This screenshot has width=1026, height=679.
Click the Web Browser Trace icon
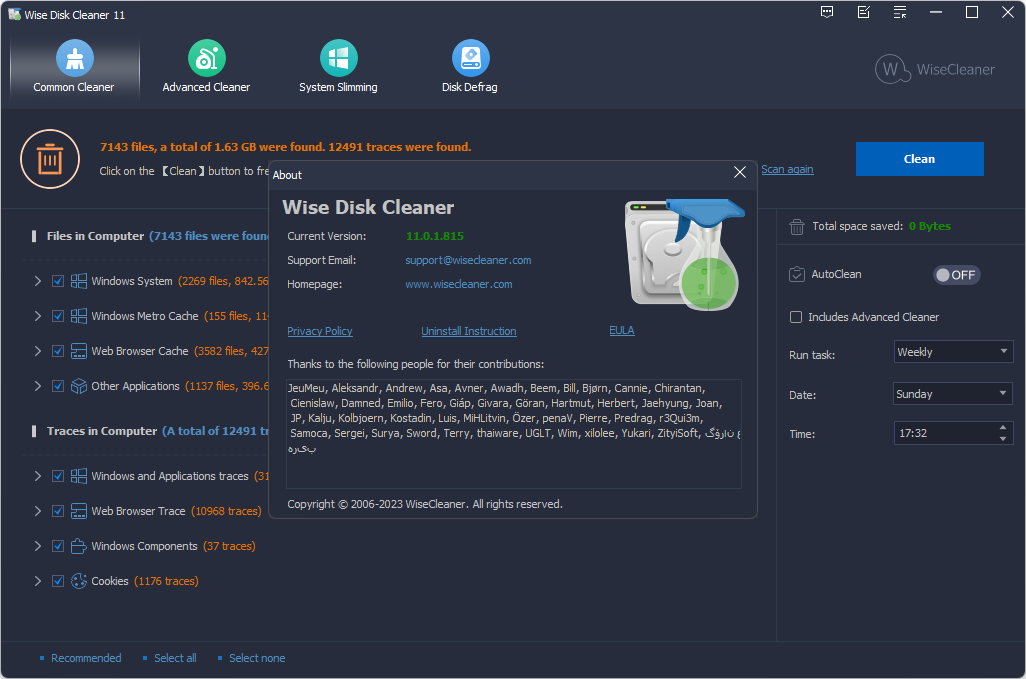(x=79, y=511)
